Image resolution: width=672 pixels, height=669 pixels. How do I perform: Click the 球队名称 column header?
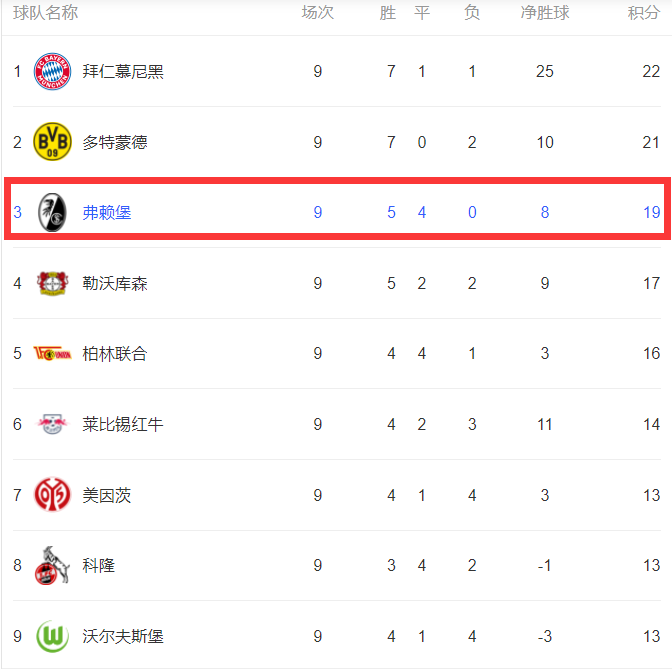(x=45, y=13)
